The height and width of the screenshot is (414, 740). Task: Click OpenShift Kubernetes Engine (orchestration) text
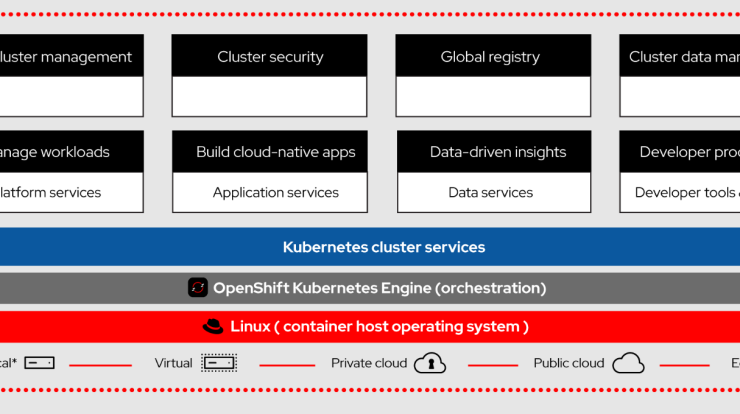pos(379,288)
